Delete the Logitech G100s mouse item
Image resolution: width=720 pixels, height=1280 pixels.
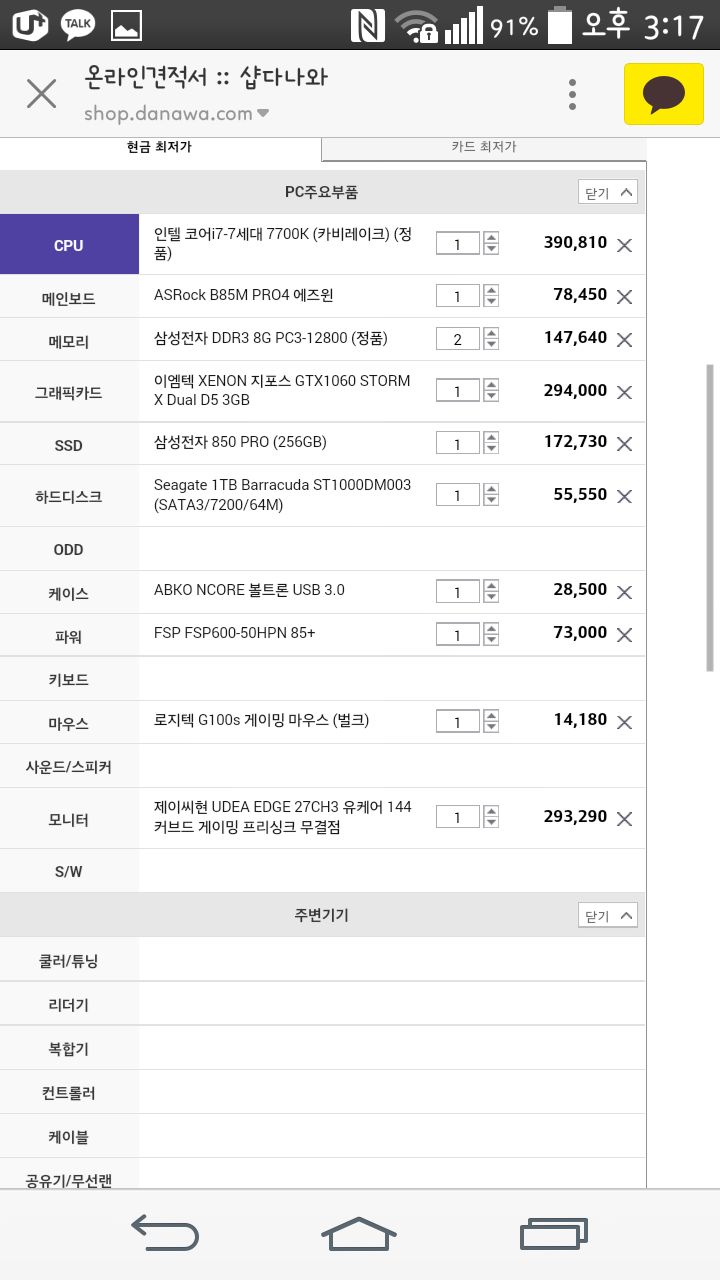(x=625, y=722)
